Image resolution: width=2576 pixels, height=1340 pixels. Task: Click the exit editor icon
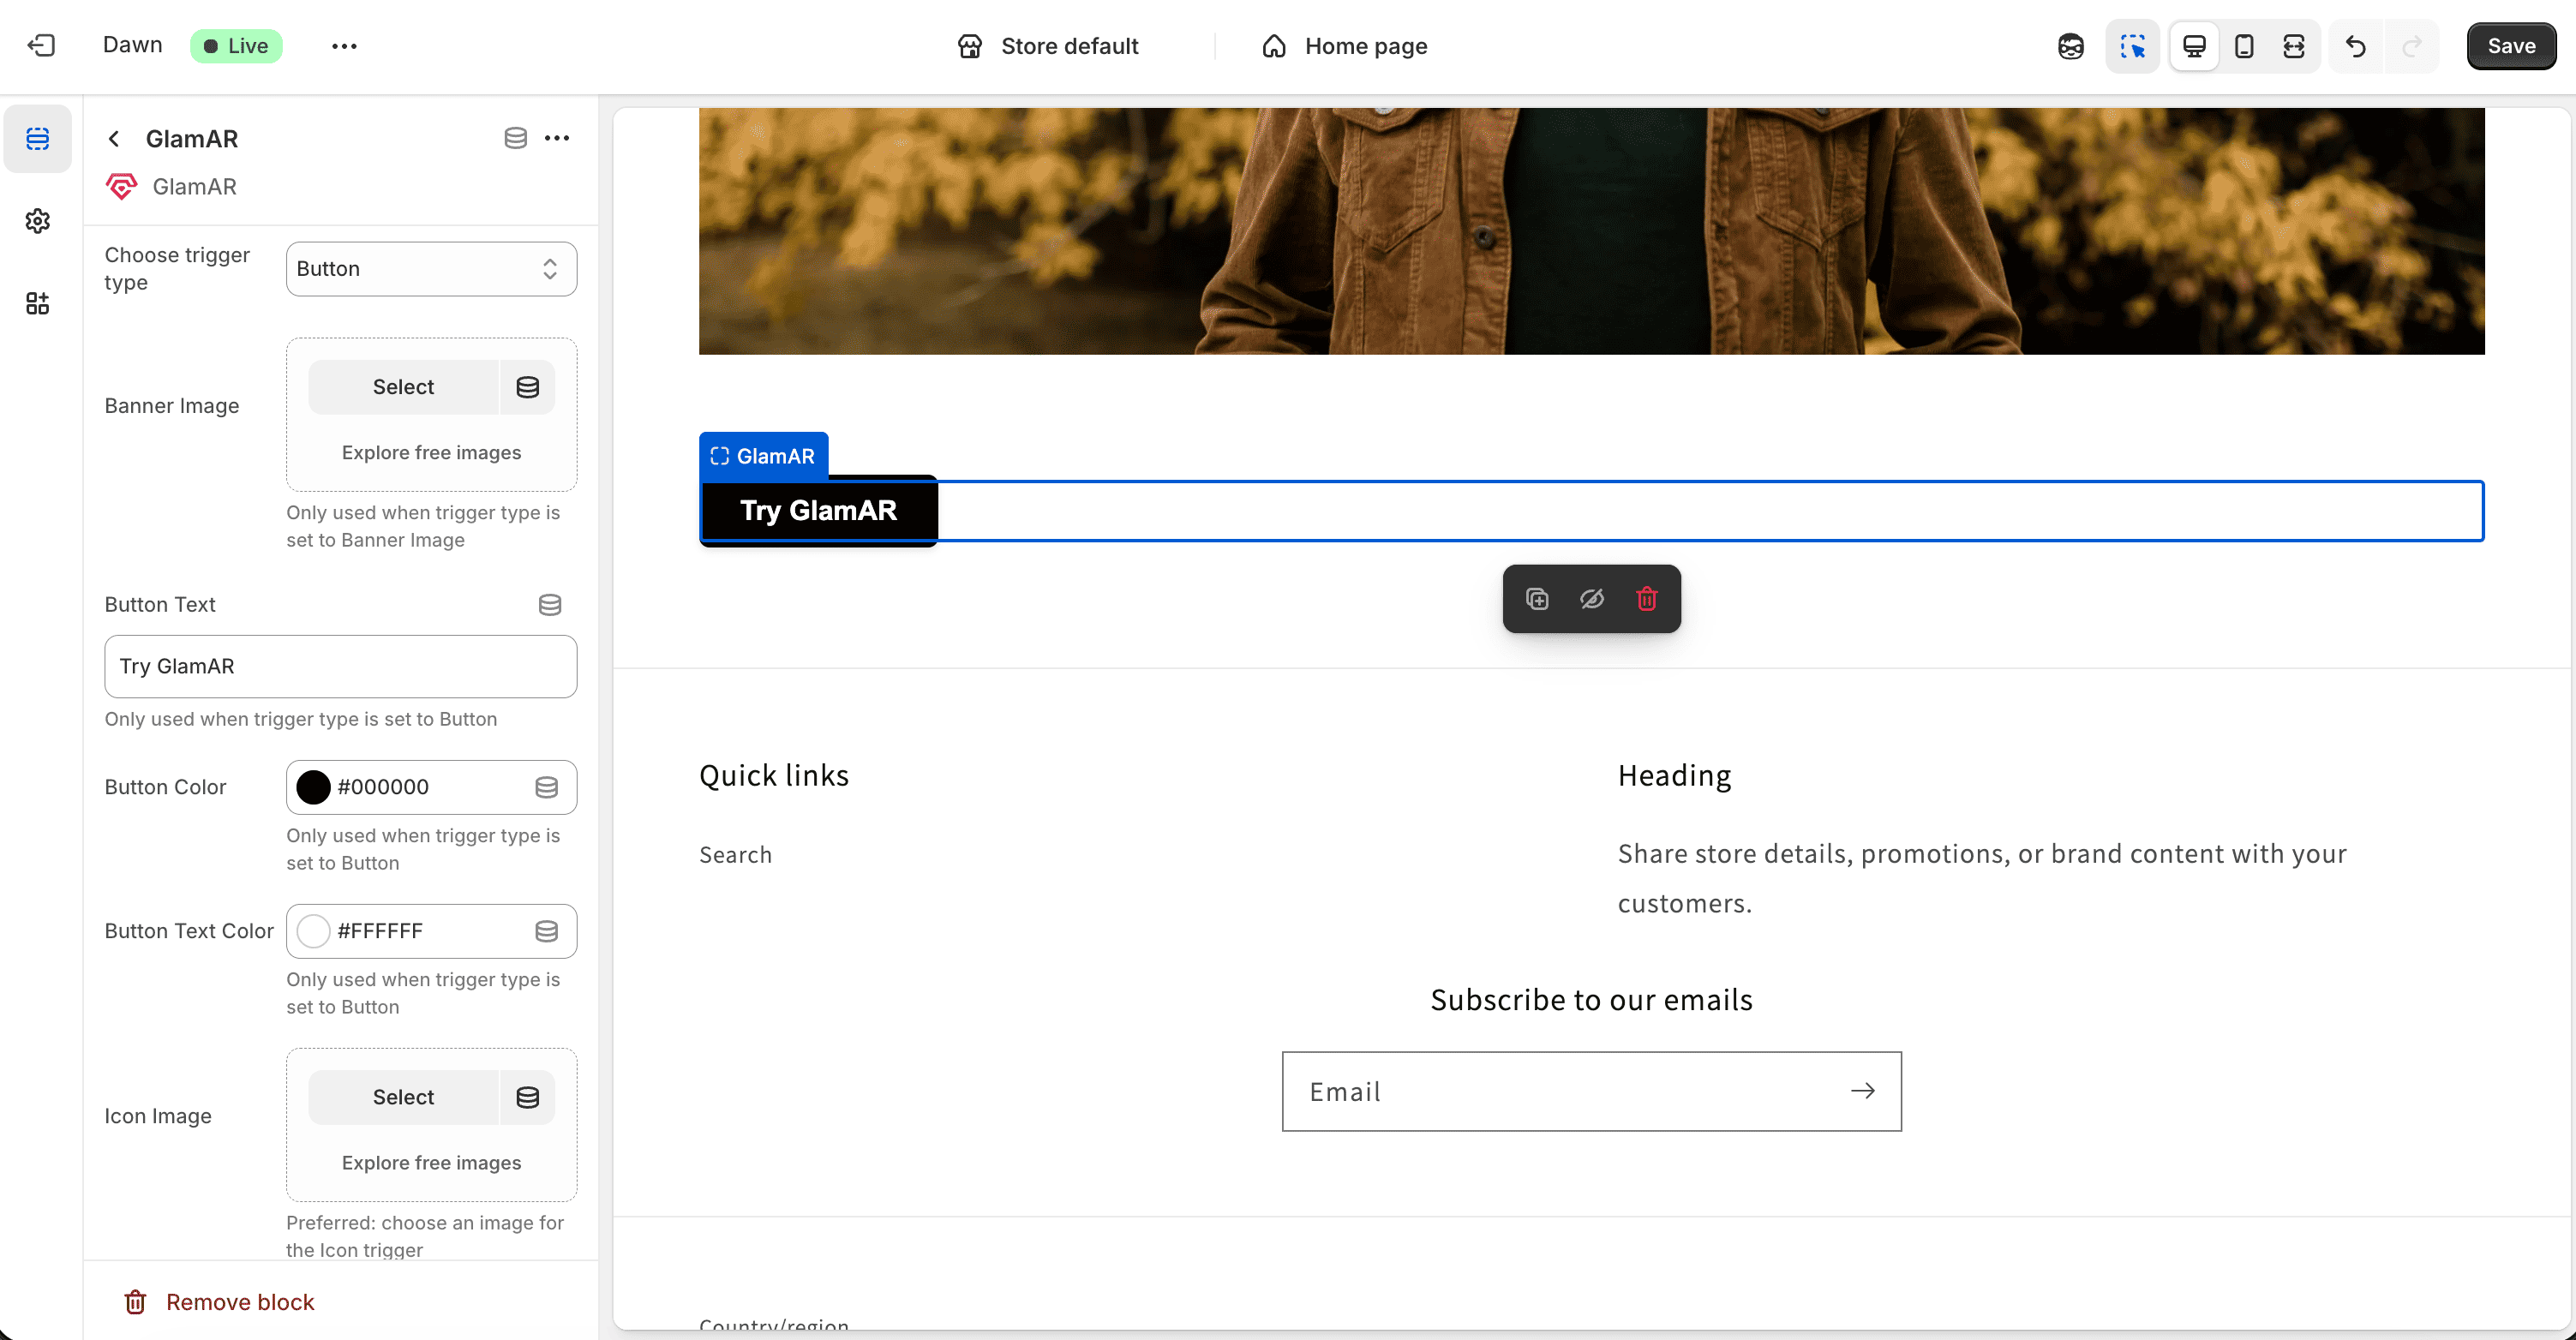tap(41, 46)
